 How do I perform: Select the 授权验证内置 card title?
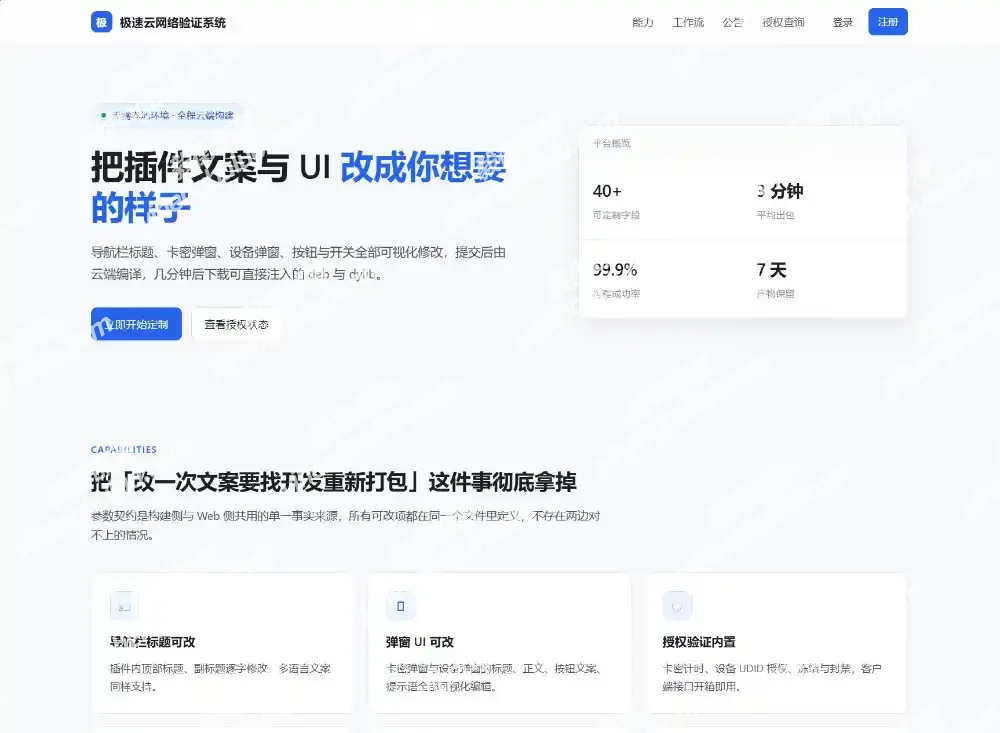699,642
